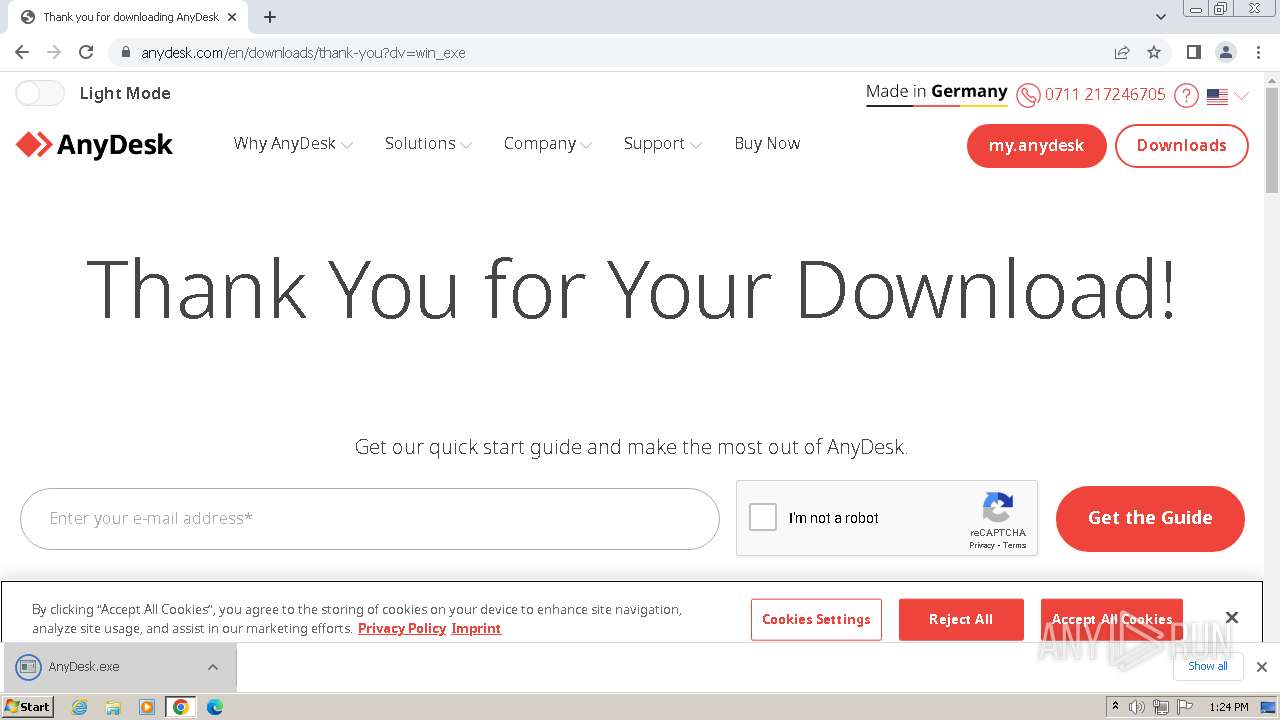Open the help question mark icon
This screenshot has width=1280, height=720.
[x=1186, y=95]
